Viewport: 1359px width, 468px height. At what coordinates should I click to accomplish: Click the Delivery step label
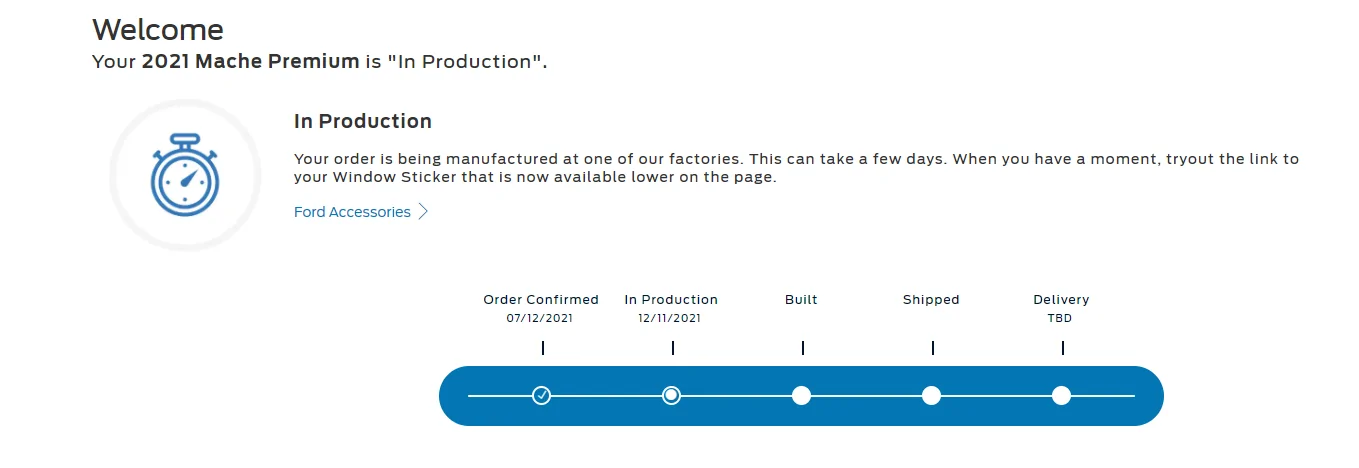[x=1061, y=300]
